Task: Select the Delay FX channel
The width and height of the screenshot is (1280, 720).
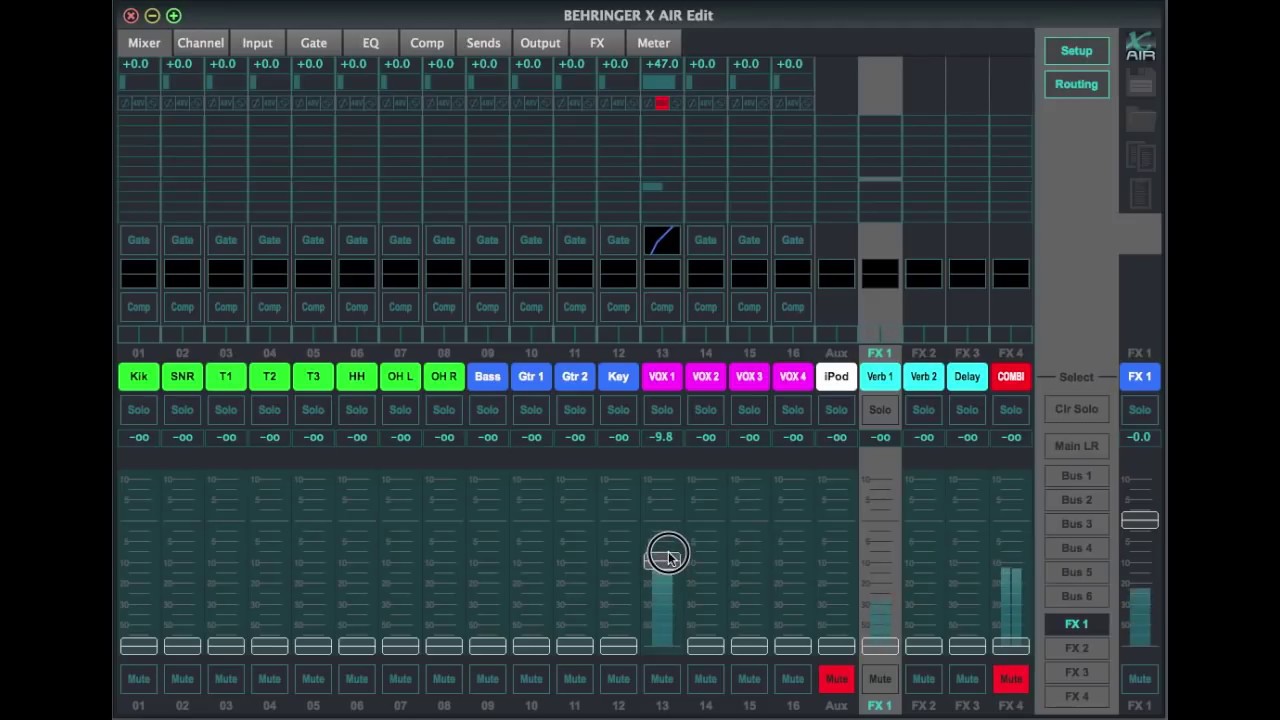Action: [967, 377]
